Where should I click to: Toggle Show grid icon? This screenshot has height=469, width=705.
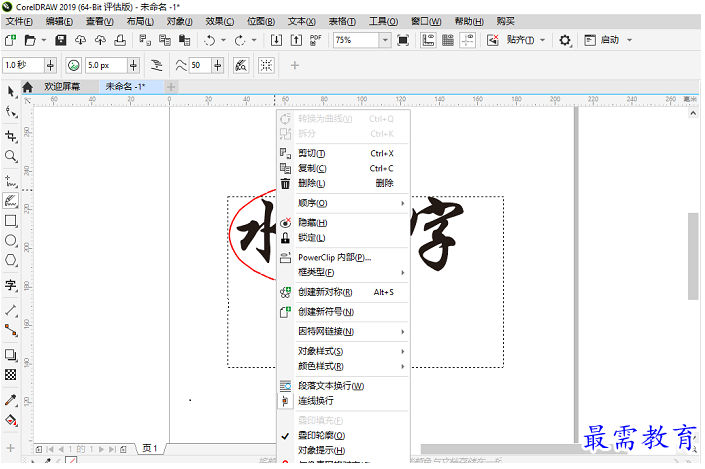click(x=448, y=40)
